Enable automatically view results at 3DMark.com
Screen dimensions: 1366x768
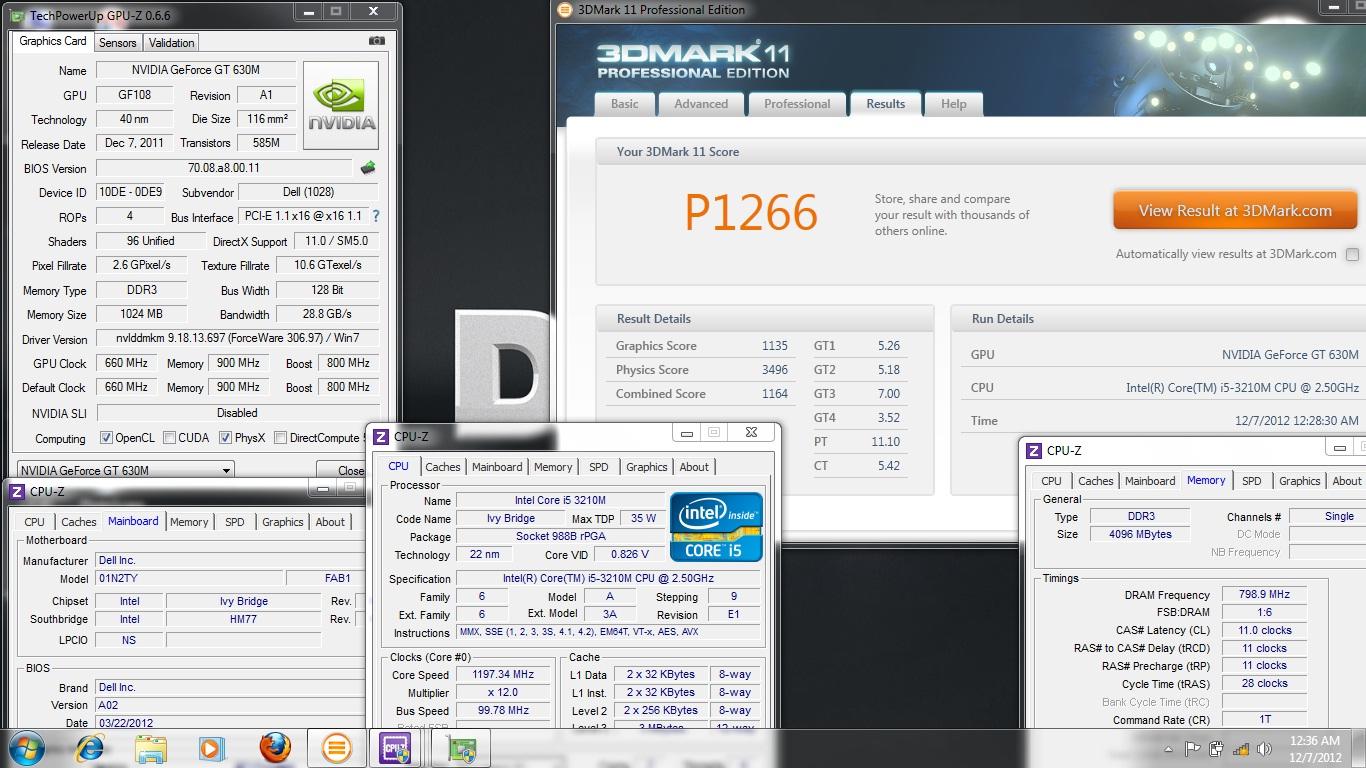(x=1352, y=254)
